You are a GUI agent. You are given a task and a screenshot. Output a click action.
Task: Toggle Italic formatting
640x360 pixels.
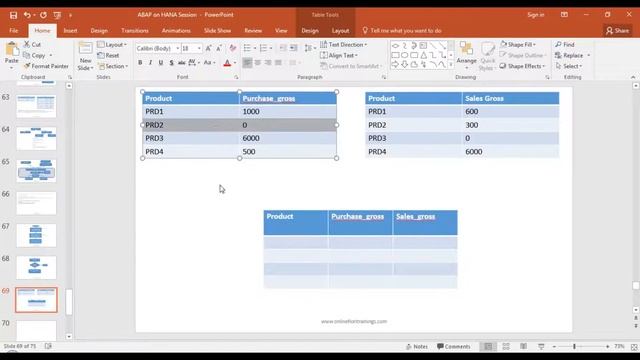[150, 62]
